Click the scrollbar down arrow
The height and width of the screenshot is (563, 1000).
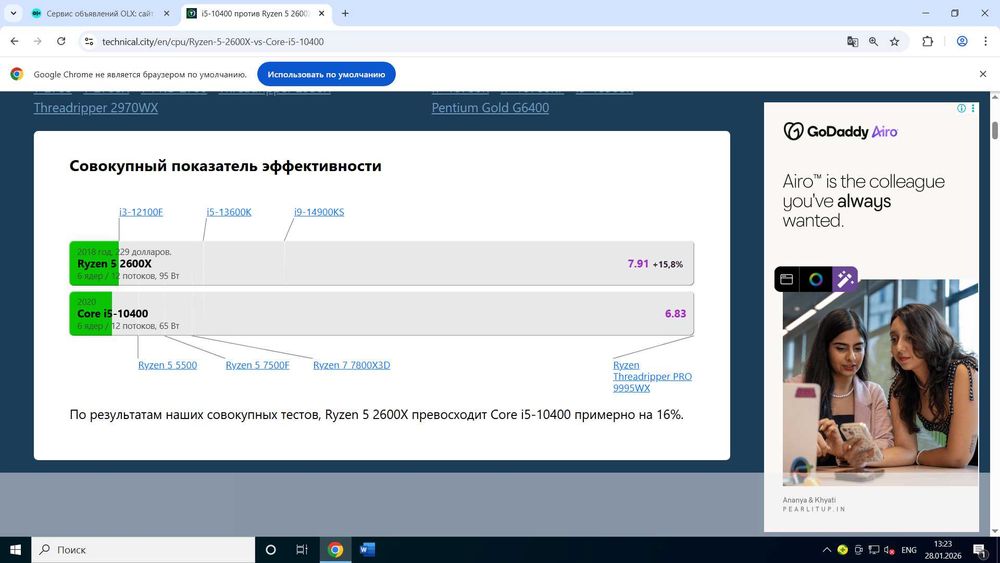click(x=995, y=531)
